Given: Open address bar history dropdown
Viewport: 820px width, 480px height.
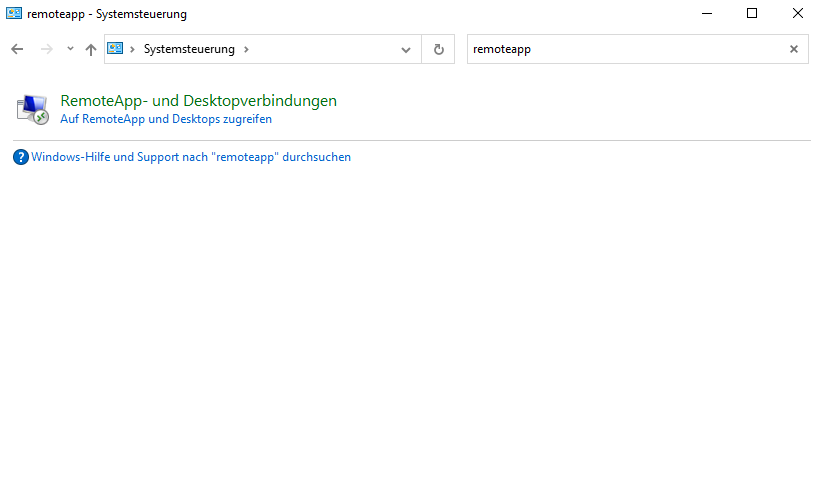Looking at the screenshot, I should coord(406,50).
